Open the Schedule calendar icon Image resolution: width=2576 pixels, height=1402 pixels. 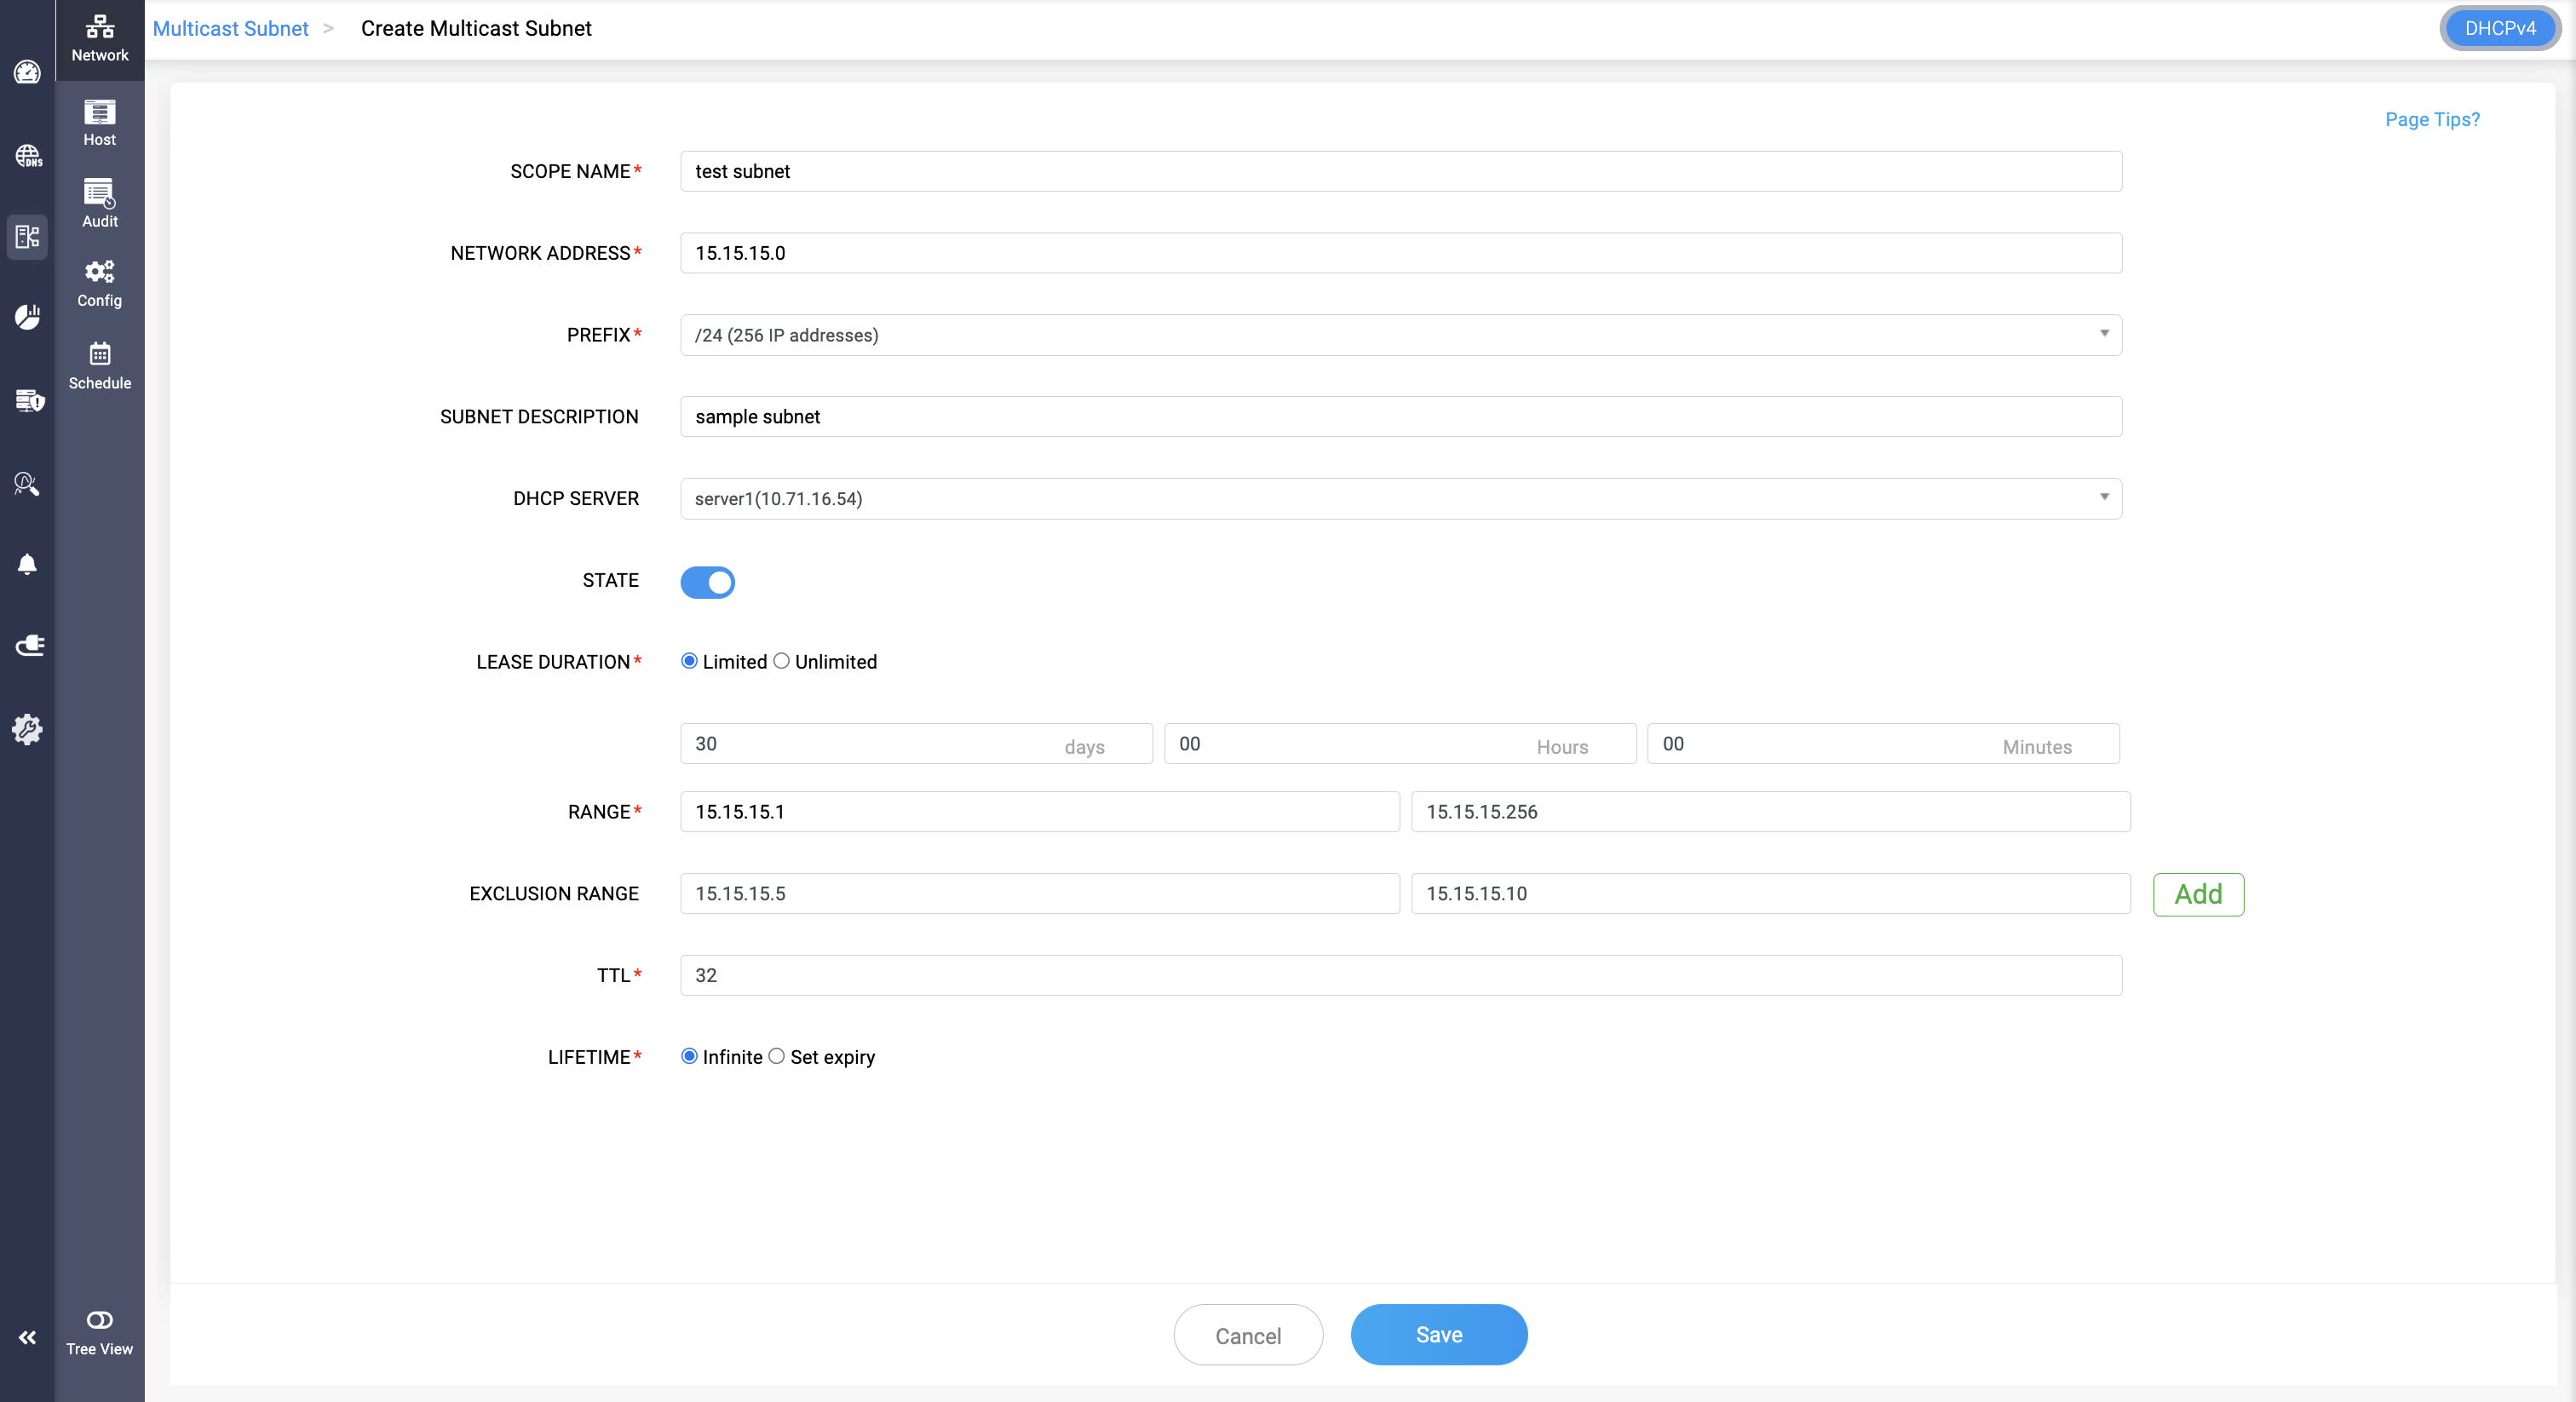(x=99, y=365)
